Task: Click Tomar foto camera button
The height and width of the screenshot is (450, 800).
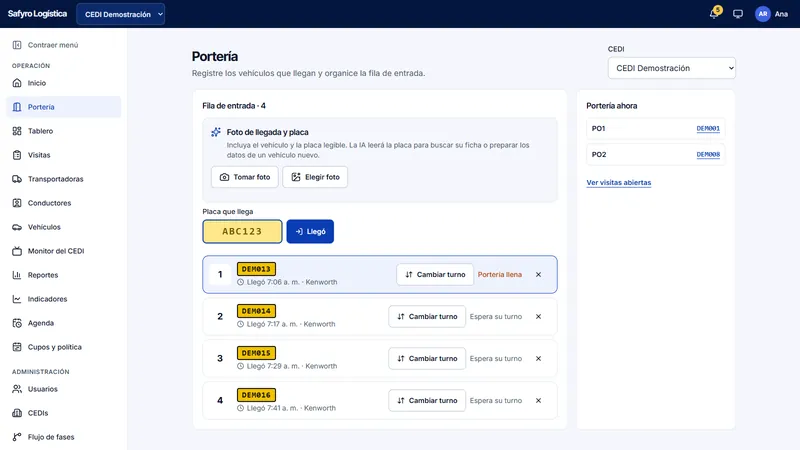Action: (x=245, y=177)
